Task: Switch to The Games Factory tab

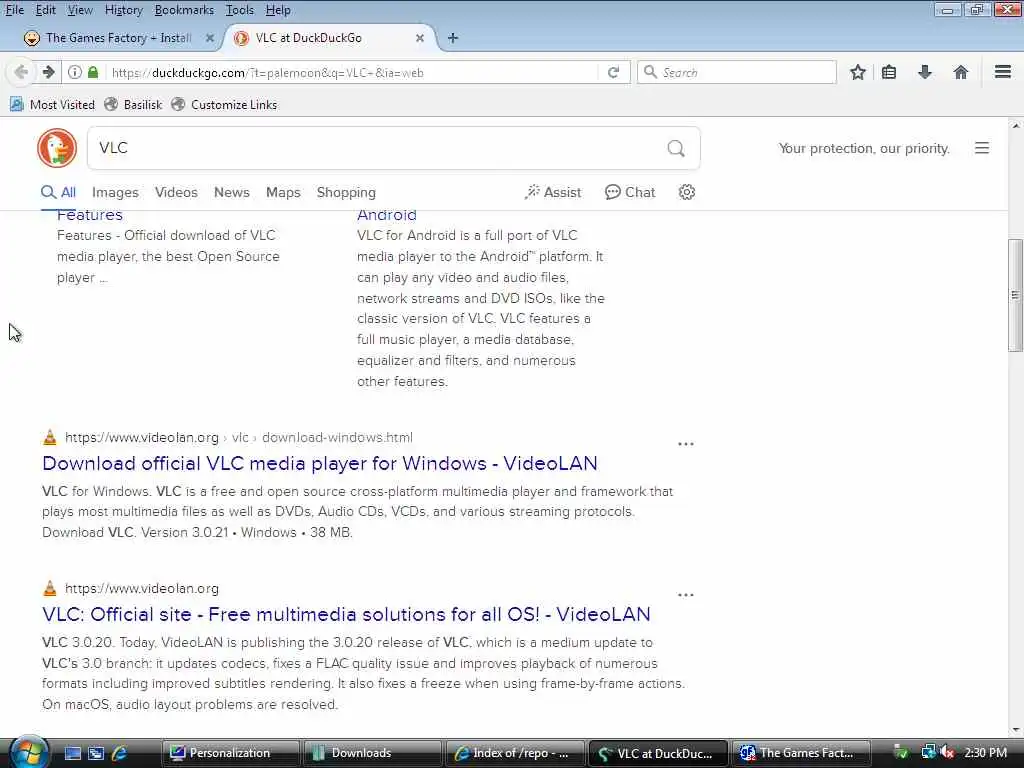Action: [118, 38]
